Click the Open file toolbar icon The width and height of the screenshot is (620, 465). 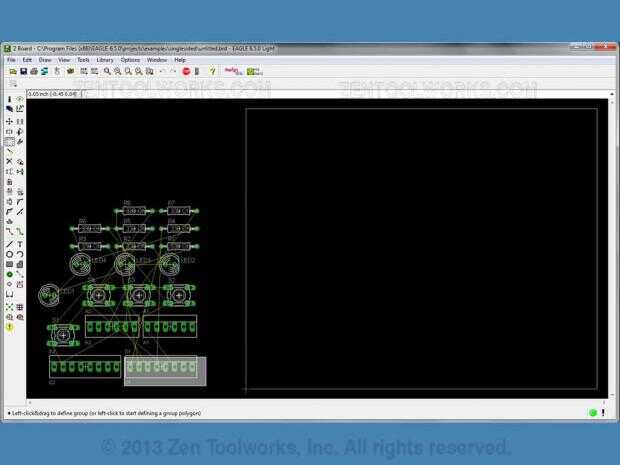[13, 72]
